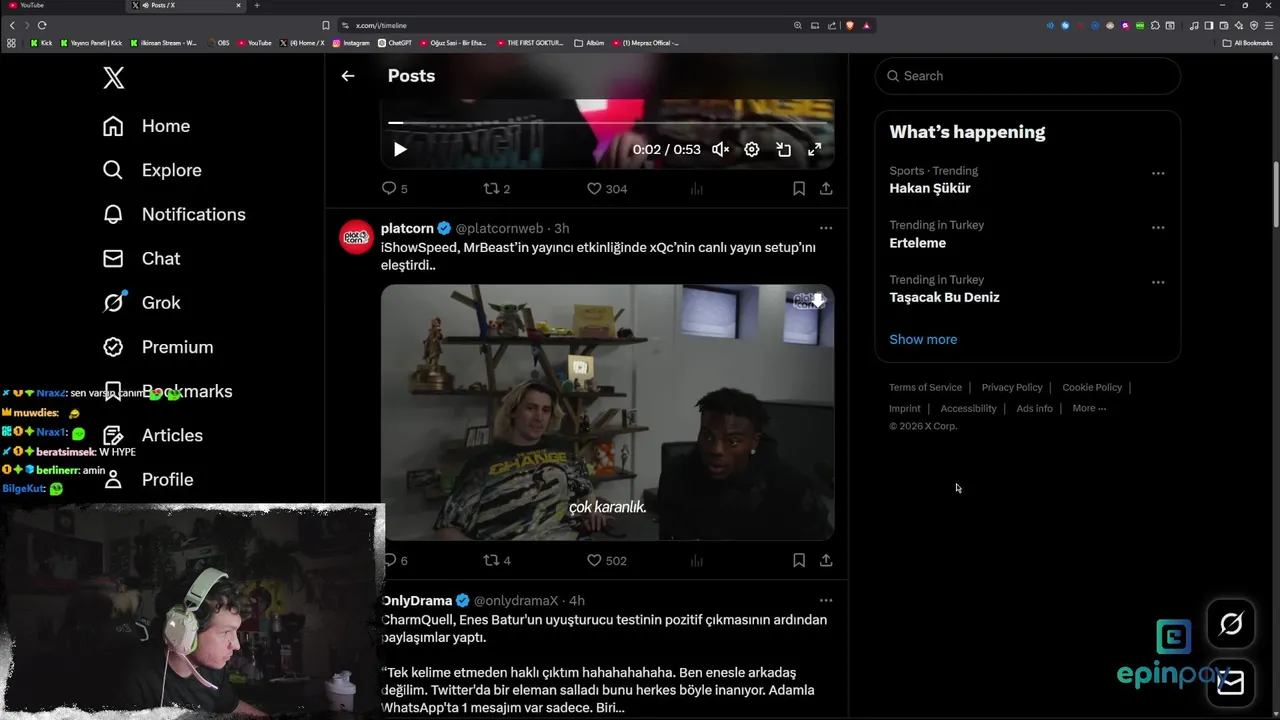The image size is (1280, 720).
Task: Go to Home in the X sidebar
Action: [x=146, y=126]
